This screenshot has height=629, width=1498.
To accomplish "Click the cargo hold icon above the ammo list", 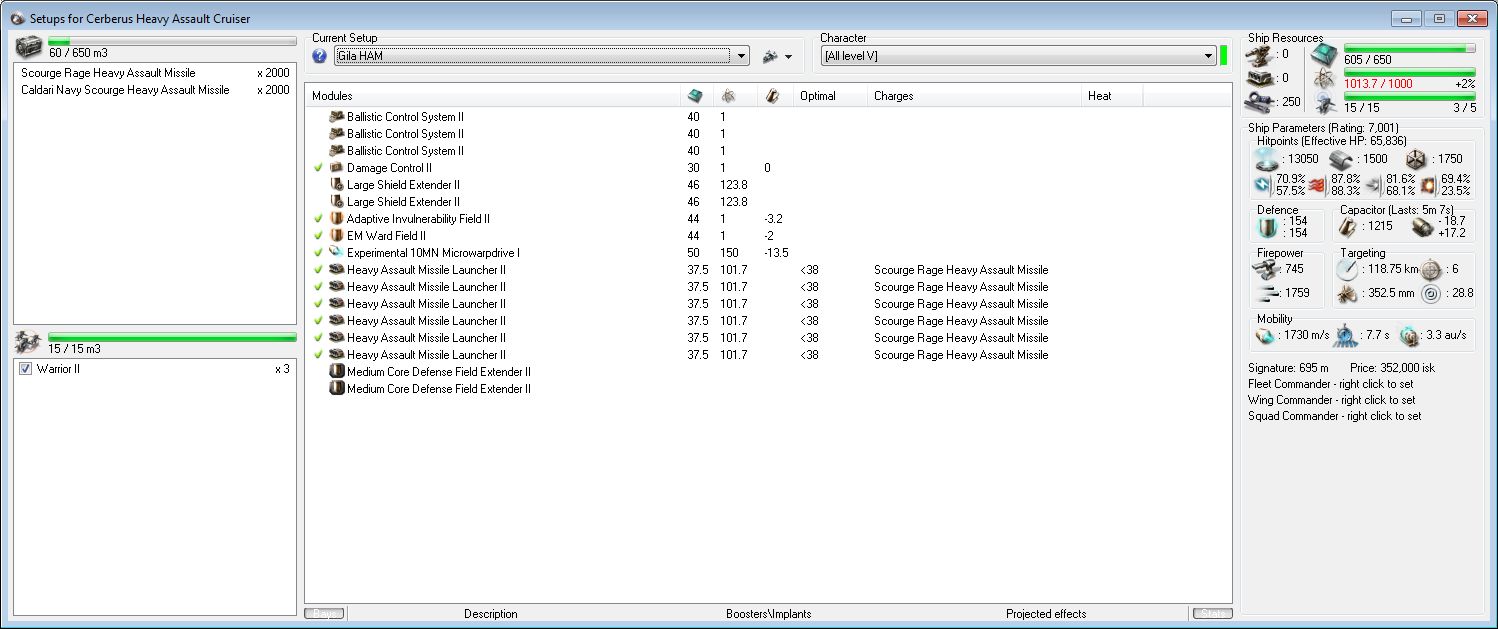I will pyautogui.click(x=30, y=46).
